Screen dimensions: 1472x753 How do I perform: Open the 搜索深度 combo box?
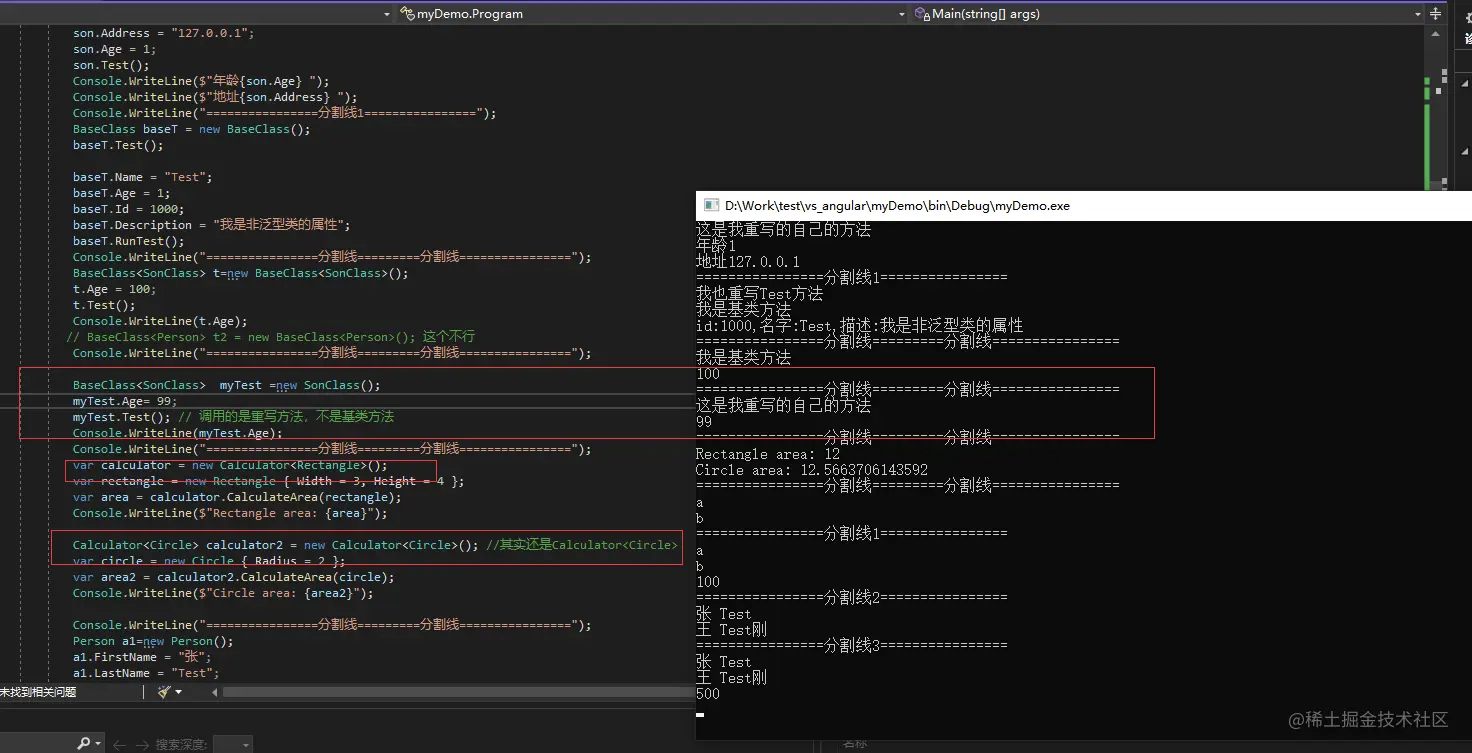[x=233, y=745]
